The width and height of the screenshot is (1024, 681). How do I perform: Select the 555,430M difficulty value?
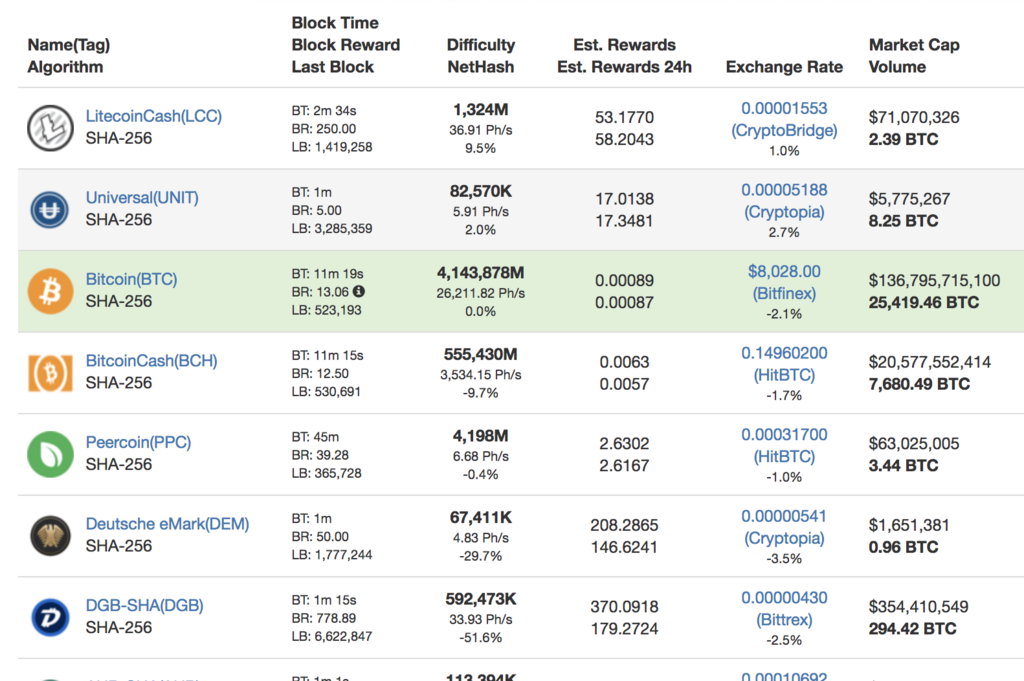pyautogui.click(x=481, y=355)
